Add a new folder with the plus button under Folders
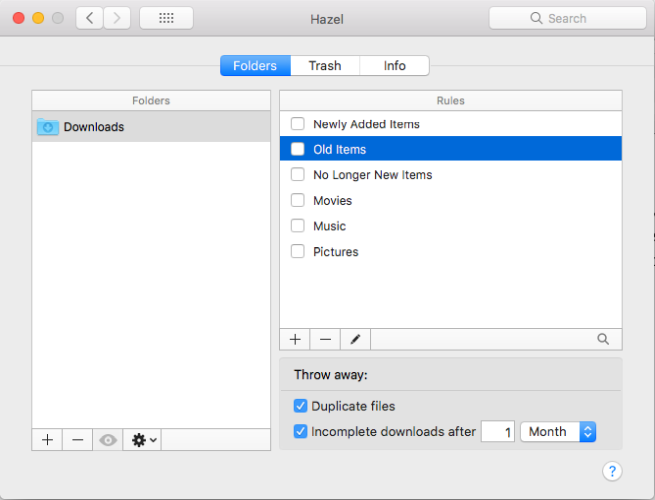655x500 pixels. coord(47,440)
